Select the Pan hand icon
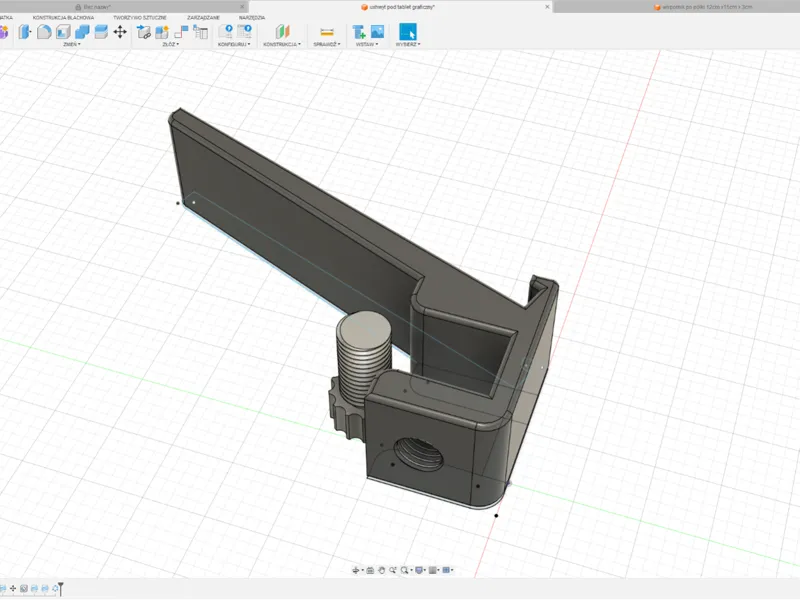 [381, 570]
